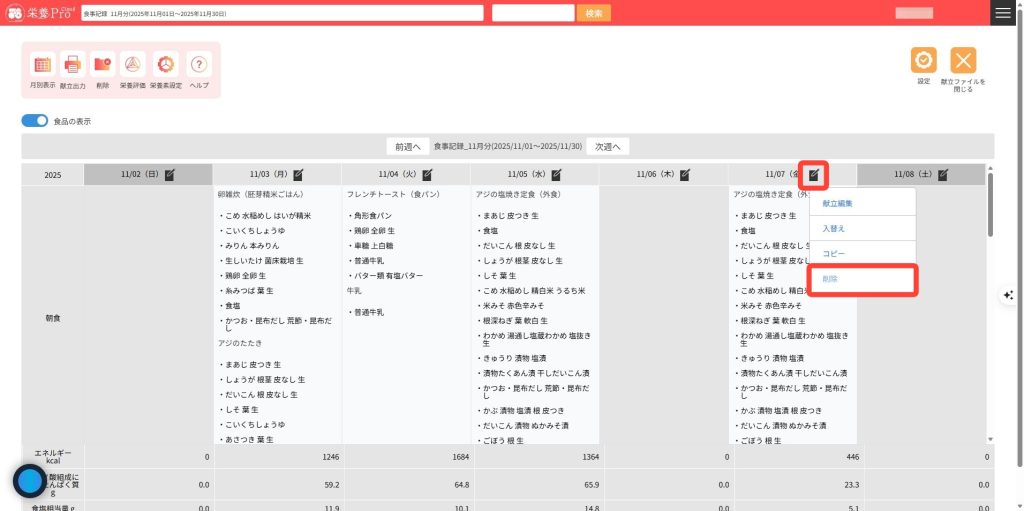Viewport: 1024px width, 511px height.
Task: Open edit menu for 11/05 (水)
Action: pos(556,175)
